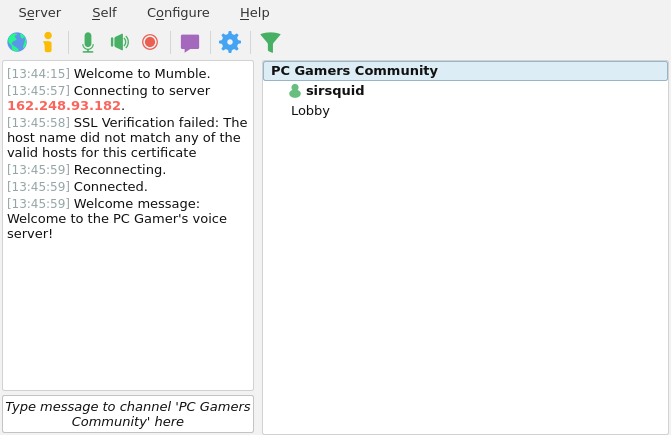Deafen yourself with the speaker icon
The height and width of the screenshot is (435, 671).
pyautogui.click(x=119, y=42)
